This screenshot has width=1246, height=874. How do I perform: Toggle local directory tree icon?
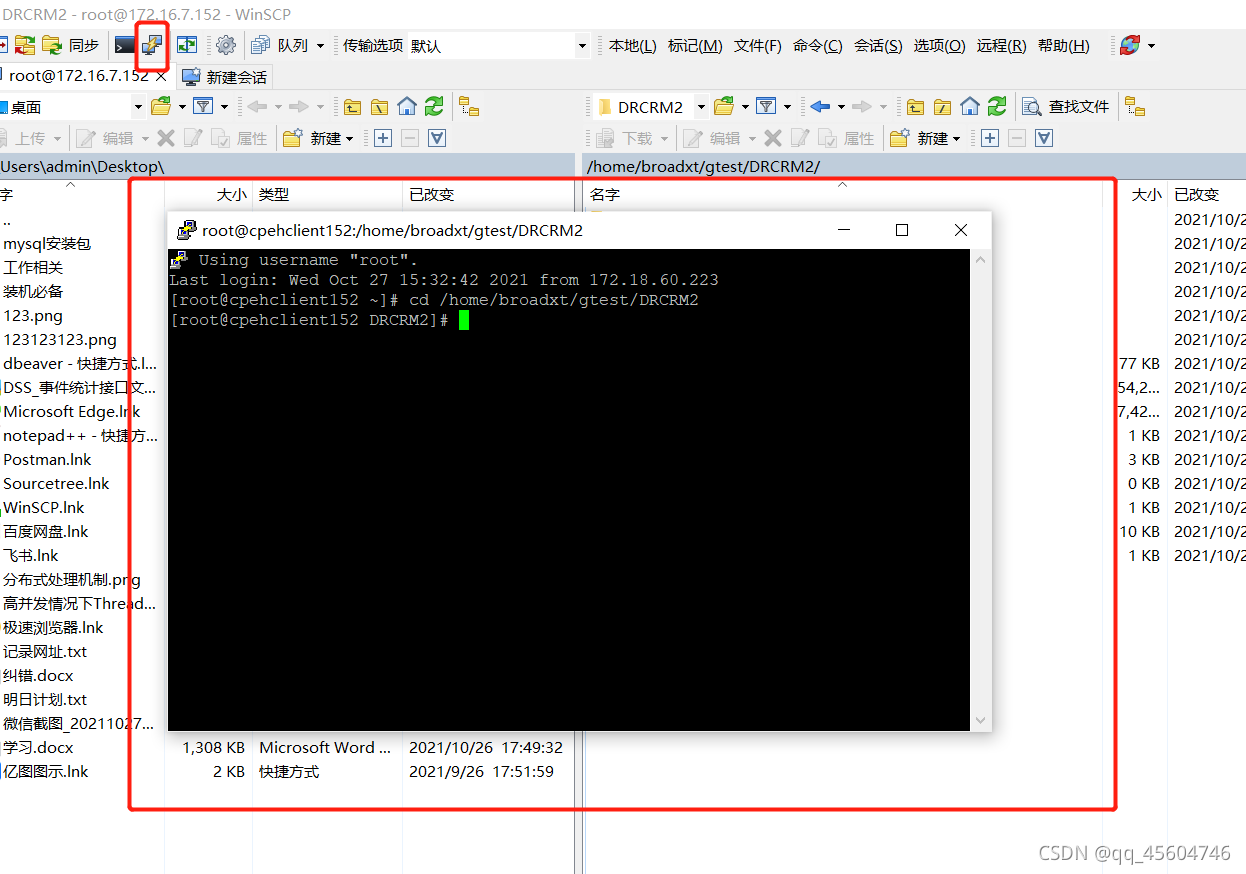(469, 106)
